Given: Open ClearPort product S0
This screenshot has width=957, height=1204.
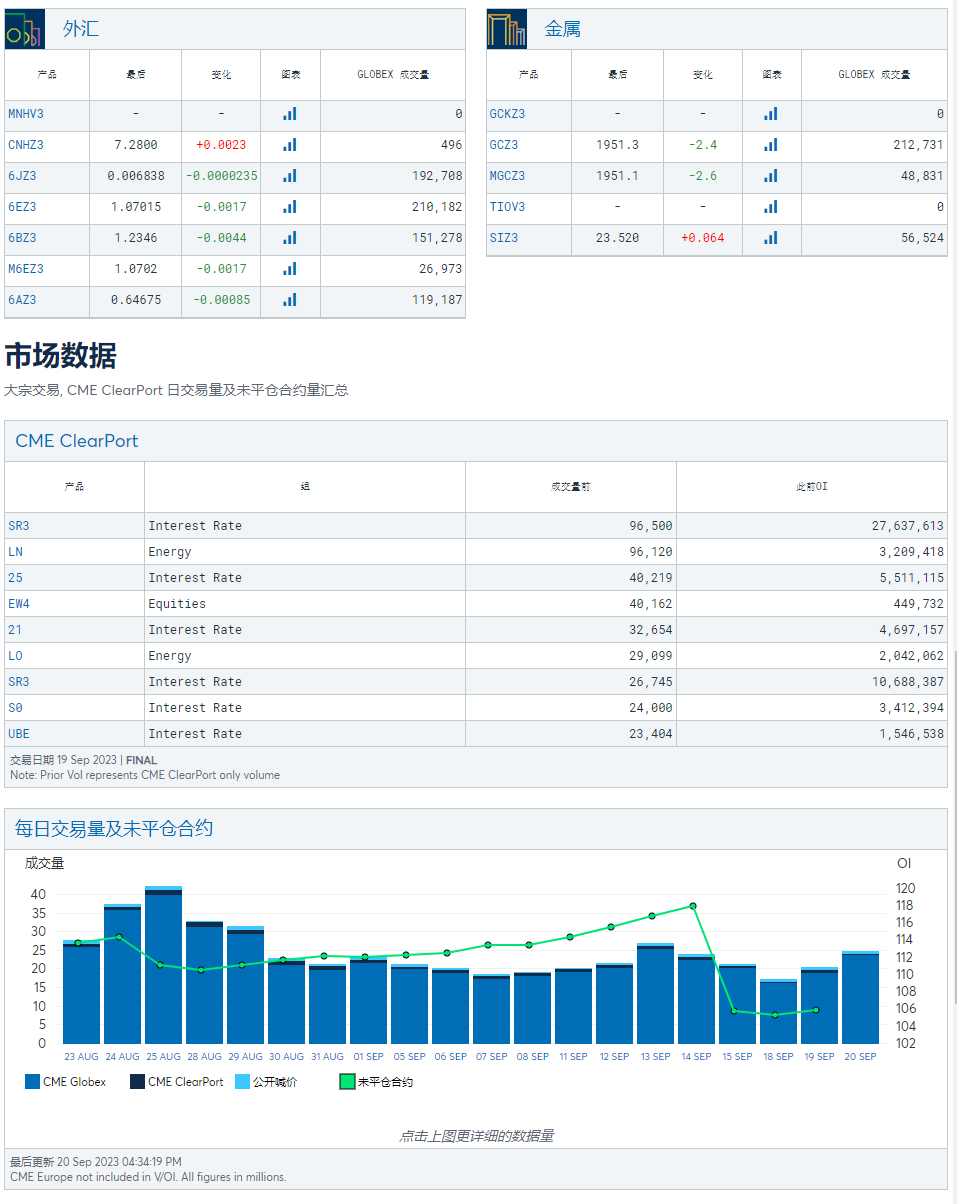Looking at the screenshot, I should click(15, 708).
